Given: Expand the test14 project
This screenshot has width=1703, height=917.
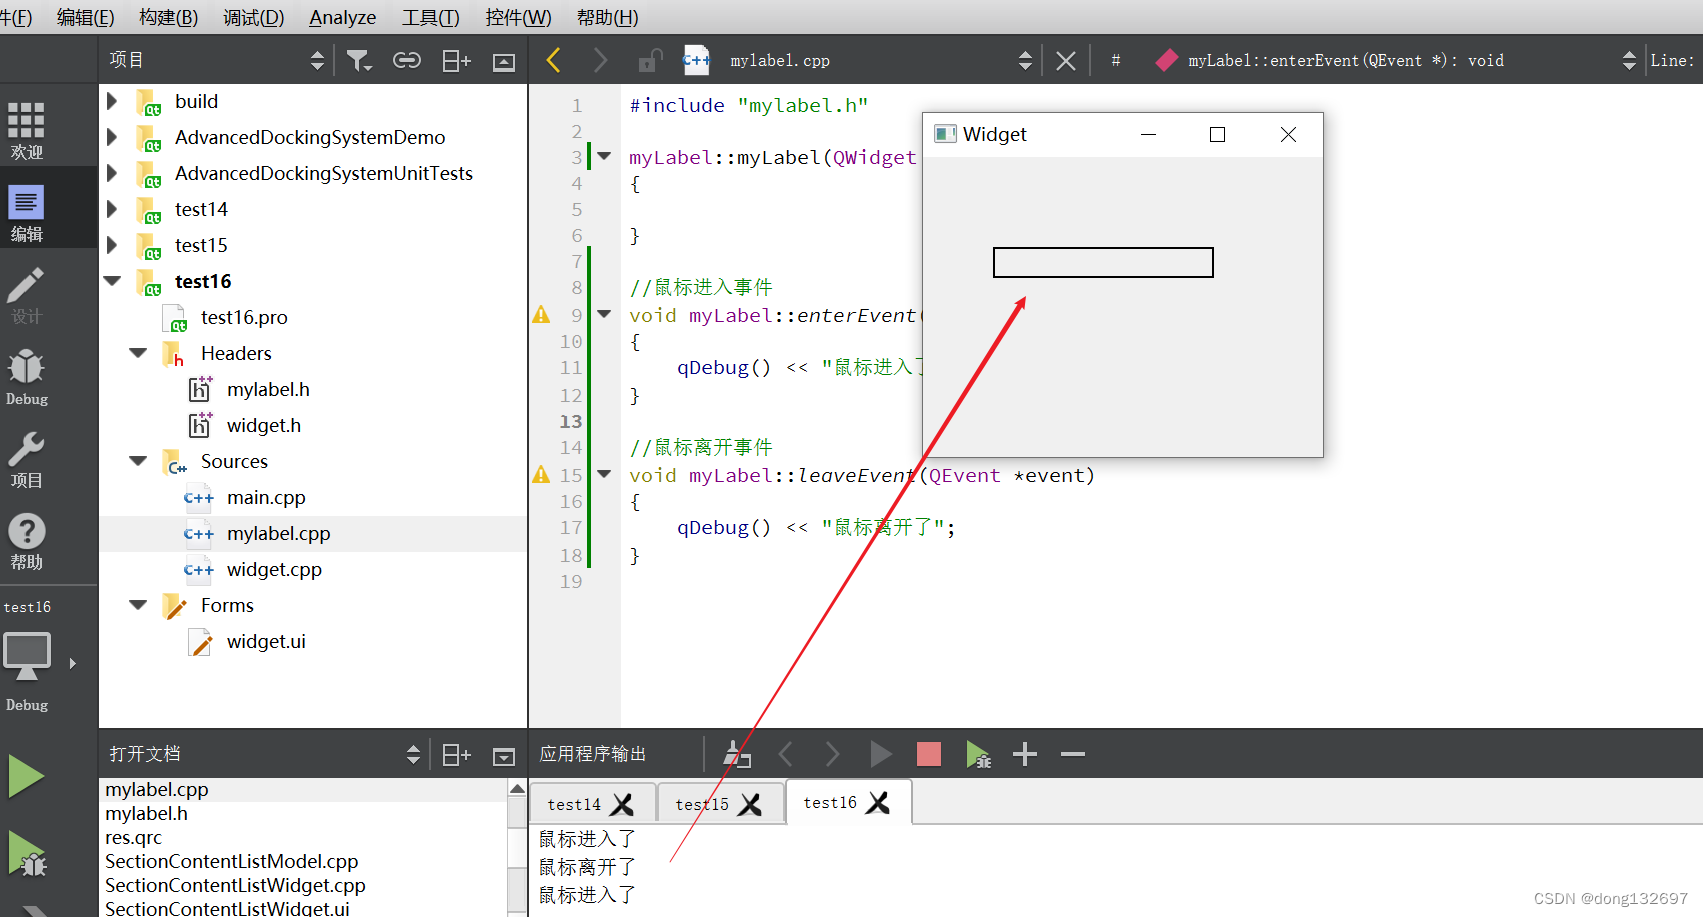Looking at the screenshot, I should tap(112, 209).
